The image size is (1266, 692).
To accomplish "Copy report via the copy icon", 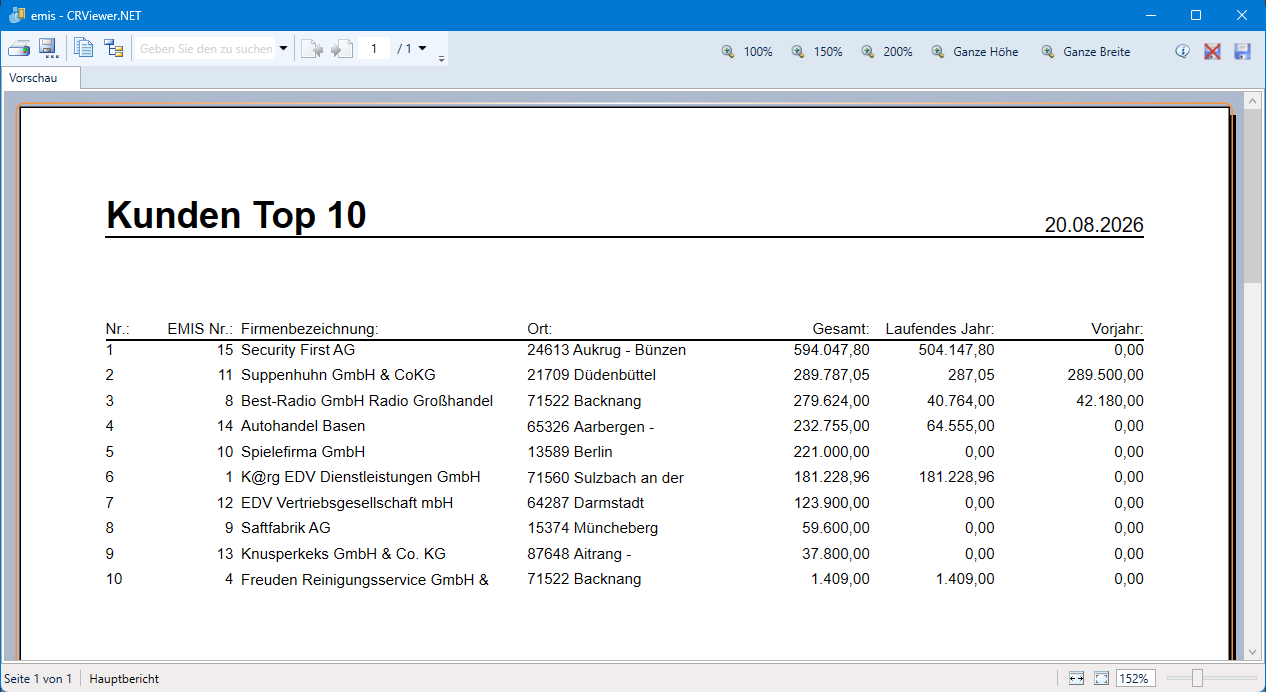I will (x=84, y=48).
